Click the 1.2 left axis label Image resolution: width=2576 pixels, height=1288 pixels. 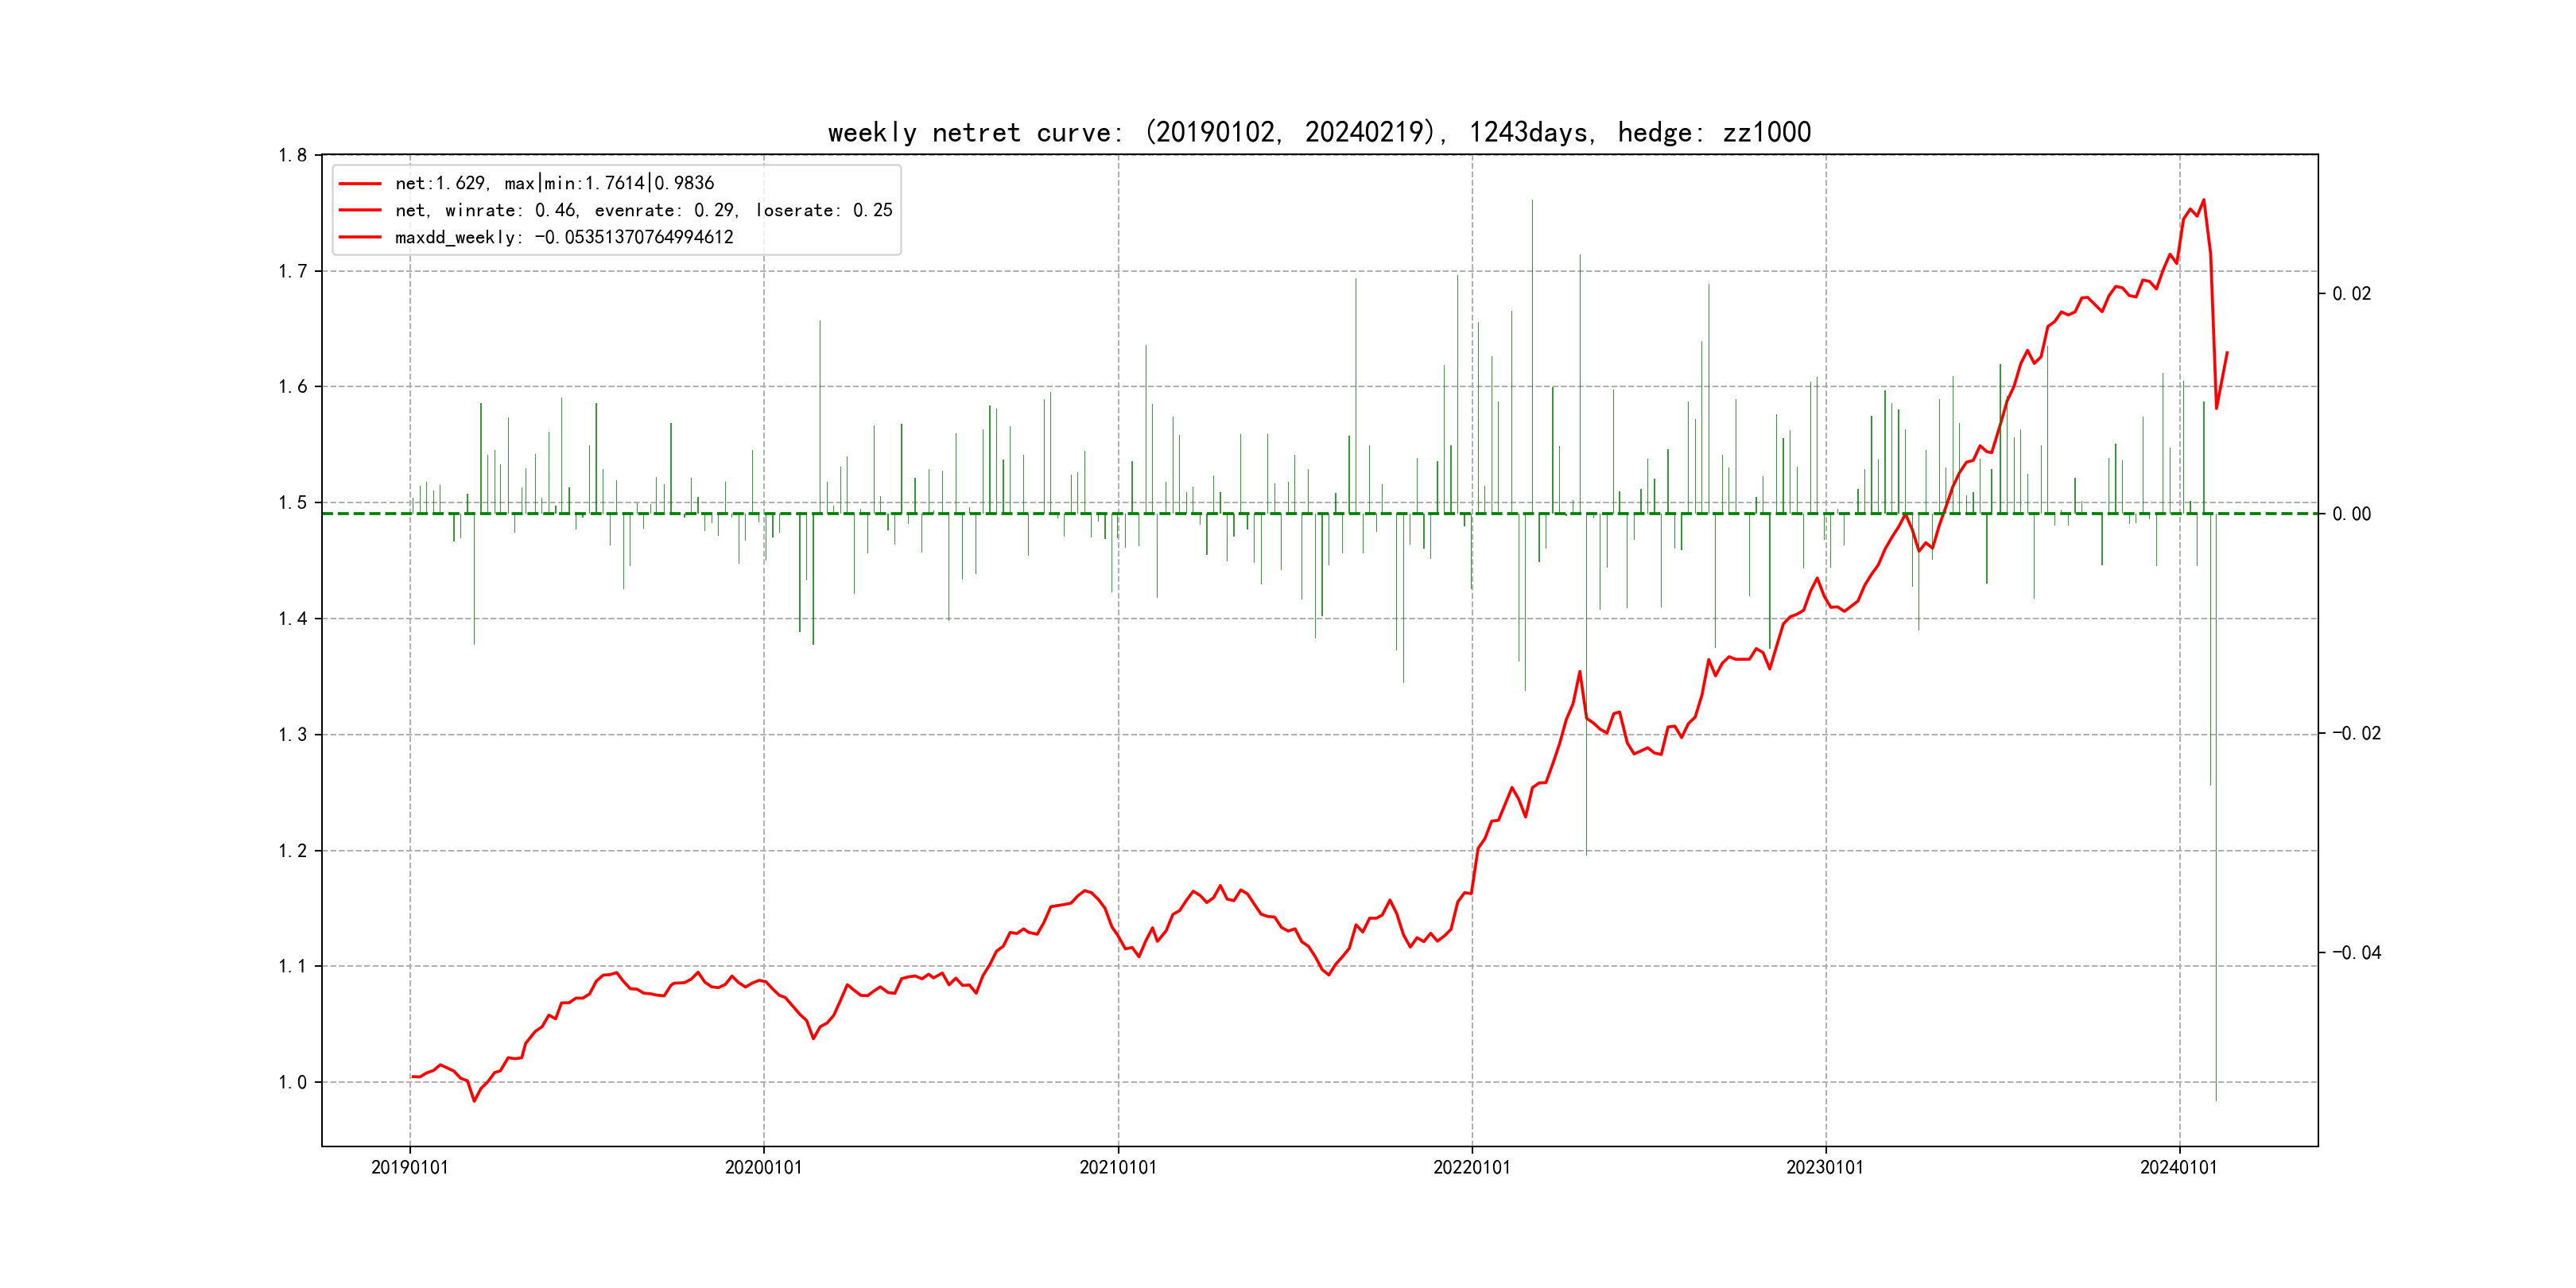coord(292,851)
